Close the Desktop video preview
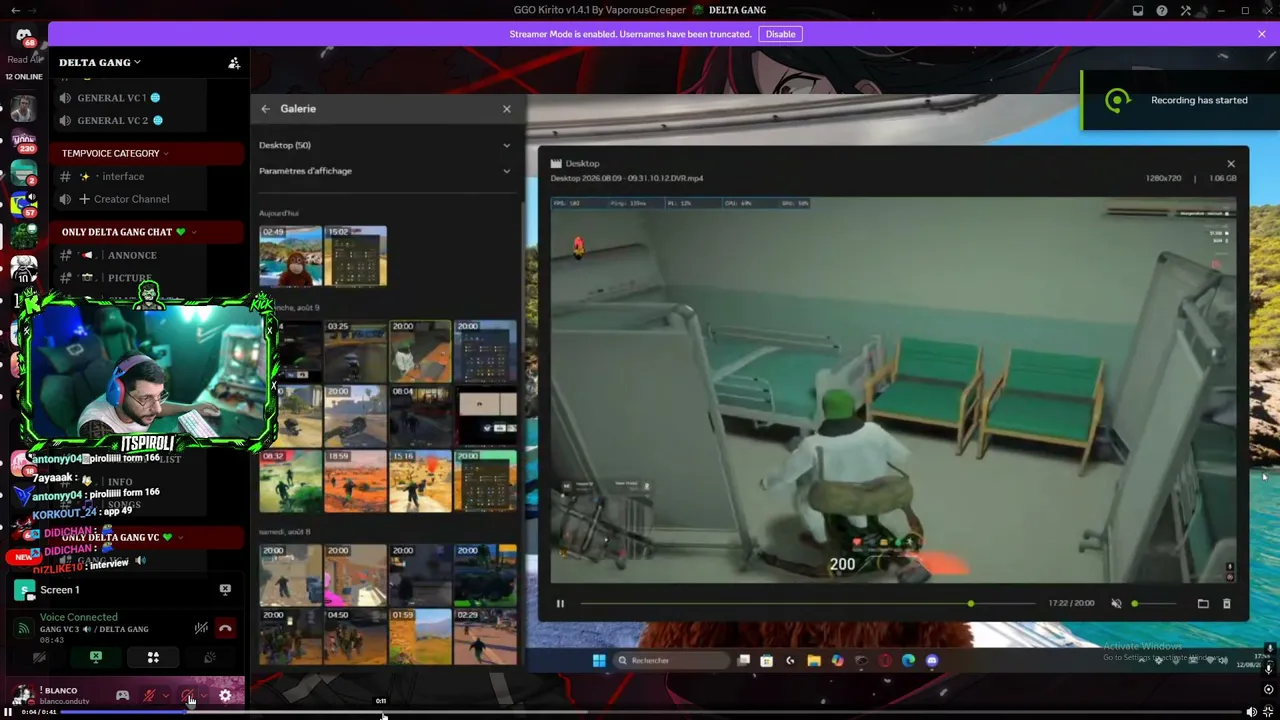Viewport: 1280px width, 720px height. click(1231, 164)
